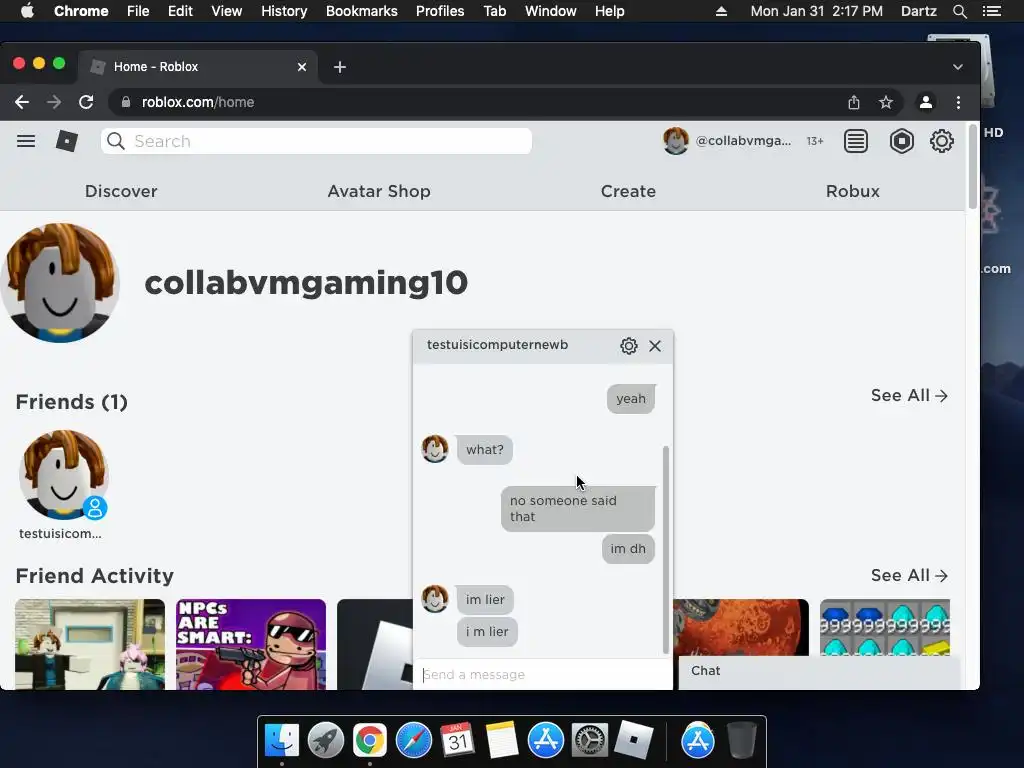Bookmark this page with star icon
Image resolution: width=1024 pixels, height=768 pixels.
click(886, 102)
